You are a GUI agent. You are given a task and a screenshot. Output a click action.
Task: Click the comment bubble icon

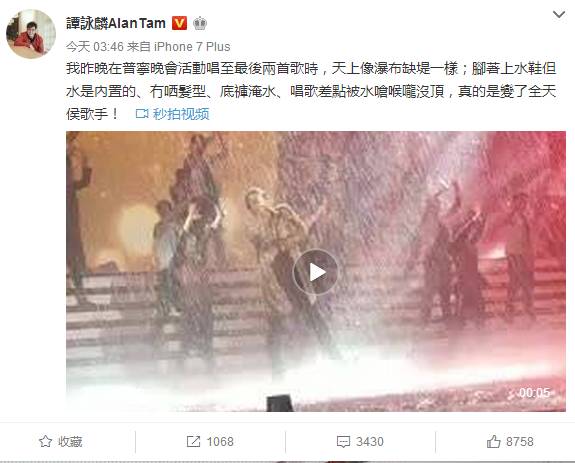point(343,442)
